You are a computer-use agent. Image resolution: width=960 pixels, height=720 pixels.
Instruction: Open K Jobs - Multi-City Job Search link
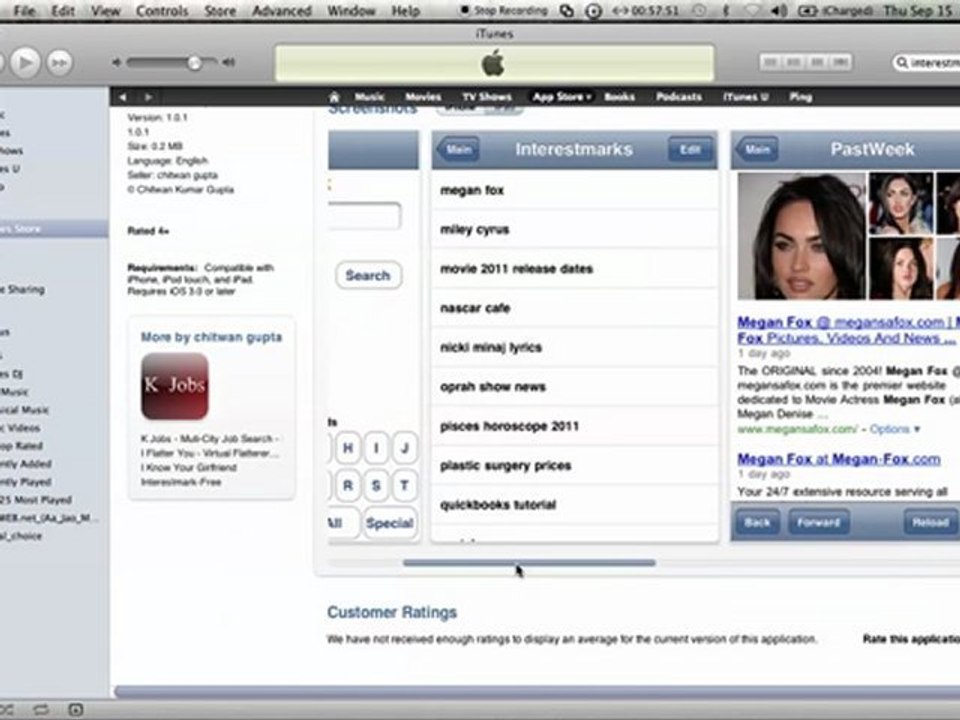(209, 438)
